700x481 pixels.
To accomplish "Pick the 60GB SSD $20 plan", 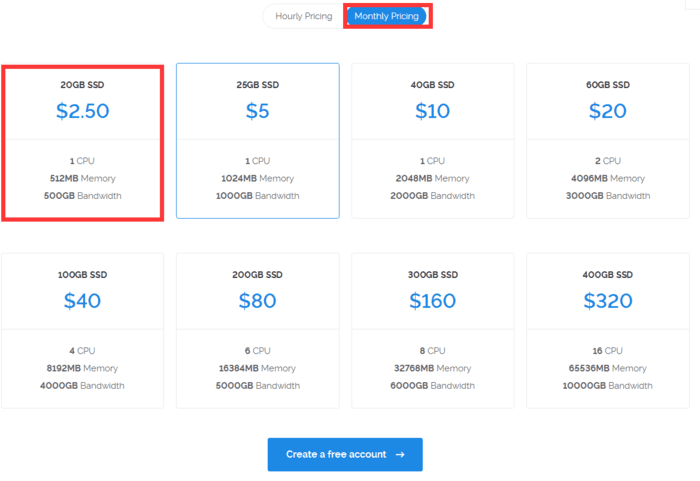I will pyautogui.click(x=608, y=141).
